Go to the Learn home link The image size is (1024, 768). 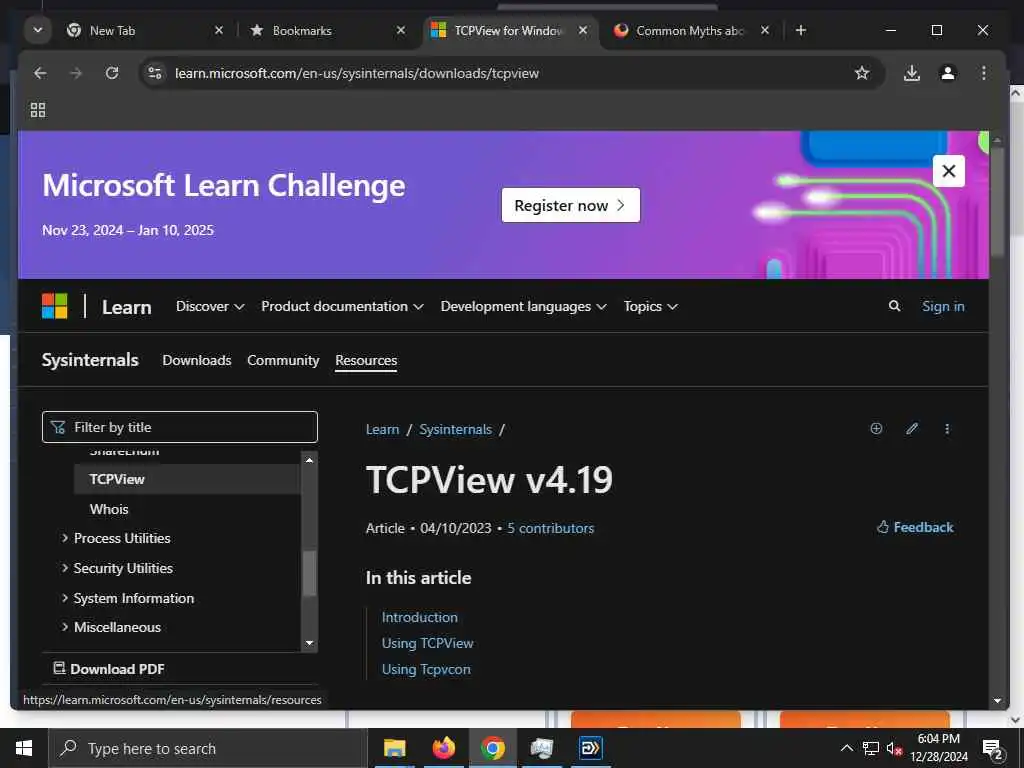tap(127, 307)
